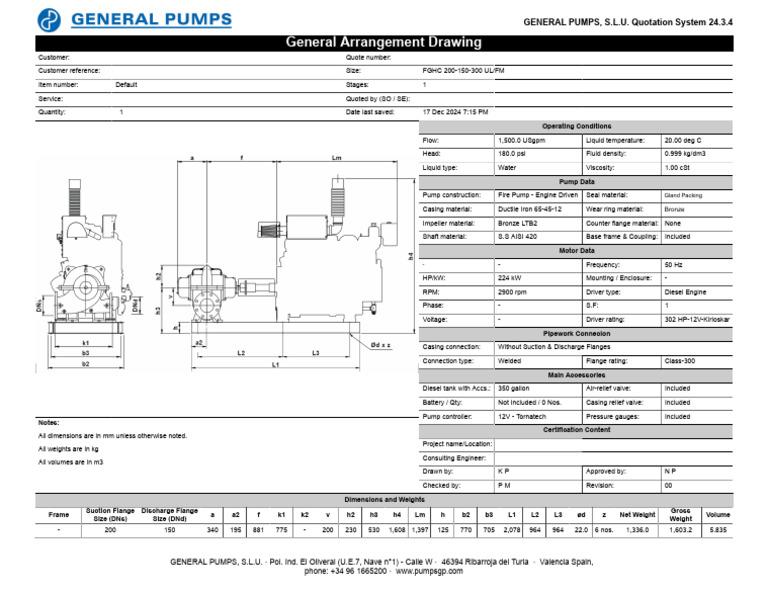Screen dimensions: 768x594
Task: Click net weight value "1,336.0"
Action: [637, 530]
